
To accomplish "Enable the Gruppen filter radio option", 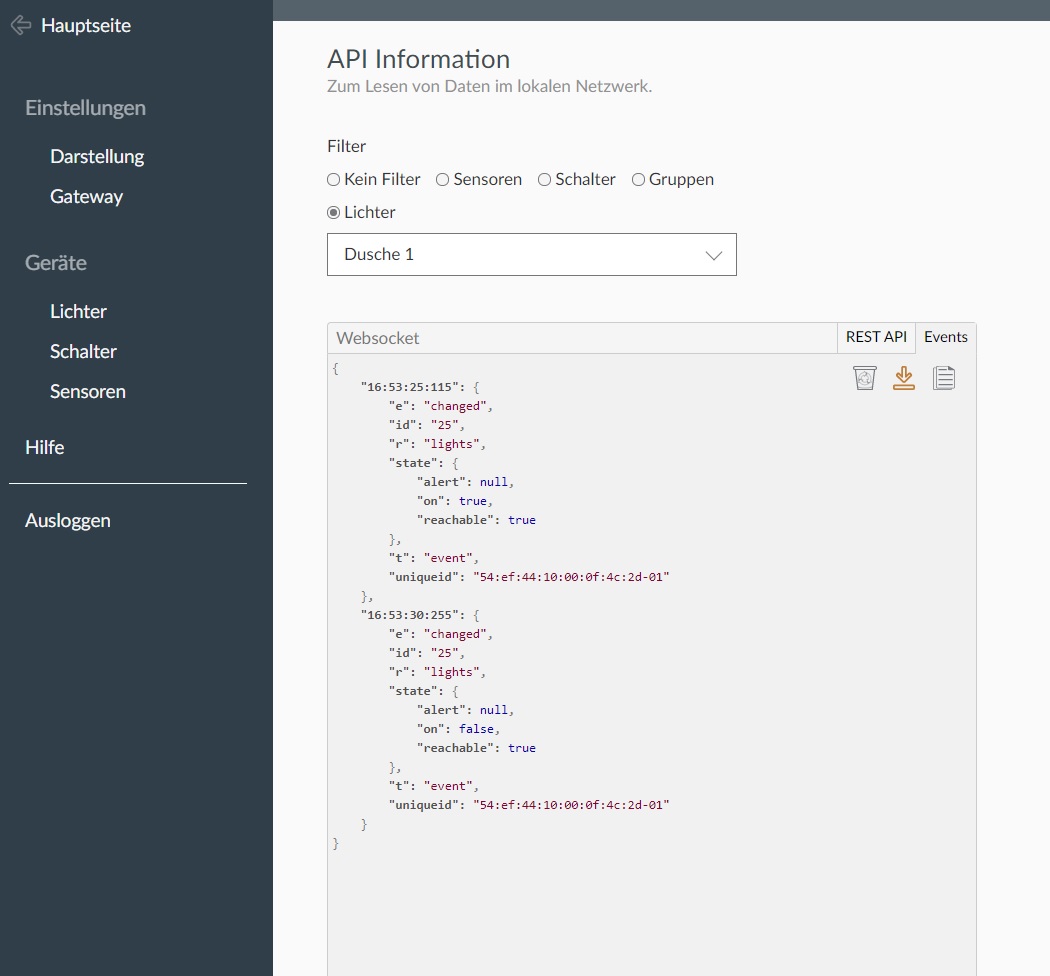I will [x=638, y=180].
